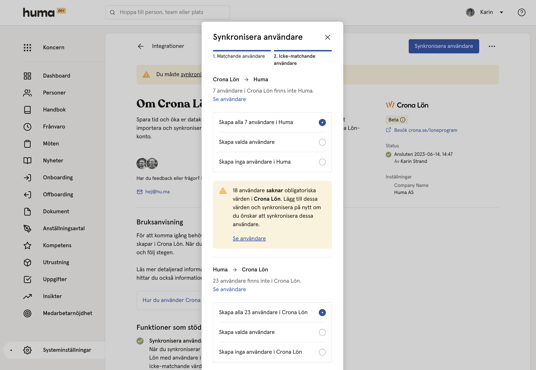Image resolution: width=536 pixels, height=370 pixels.
Task: Open the Nyheter open-book icon
Action: [x=27, y=160]
